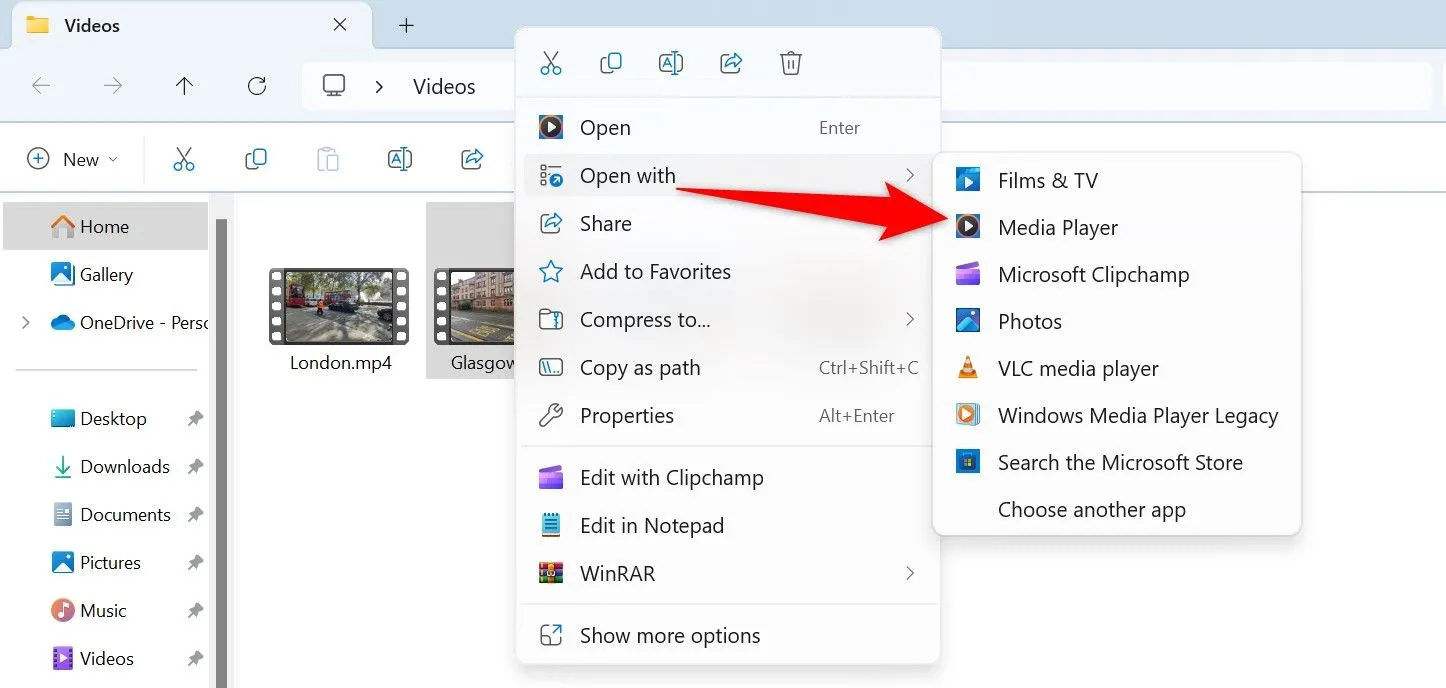Open a new tab with the plus button
Image resolution: width=1446 pixels, height=688 pixels.
coord(406,26)
